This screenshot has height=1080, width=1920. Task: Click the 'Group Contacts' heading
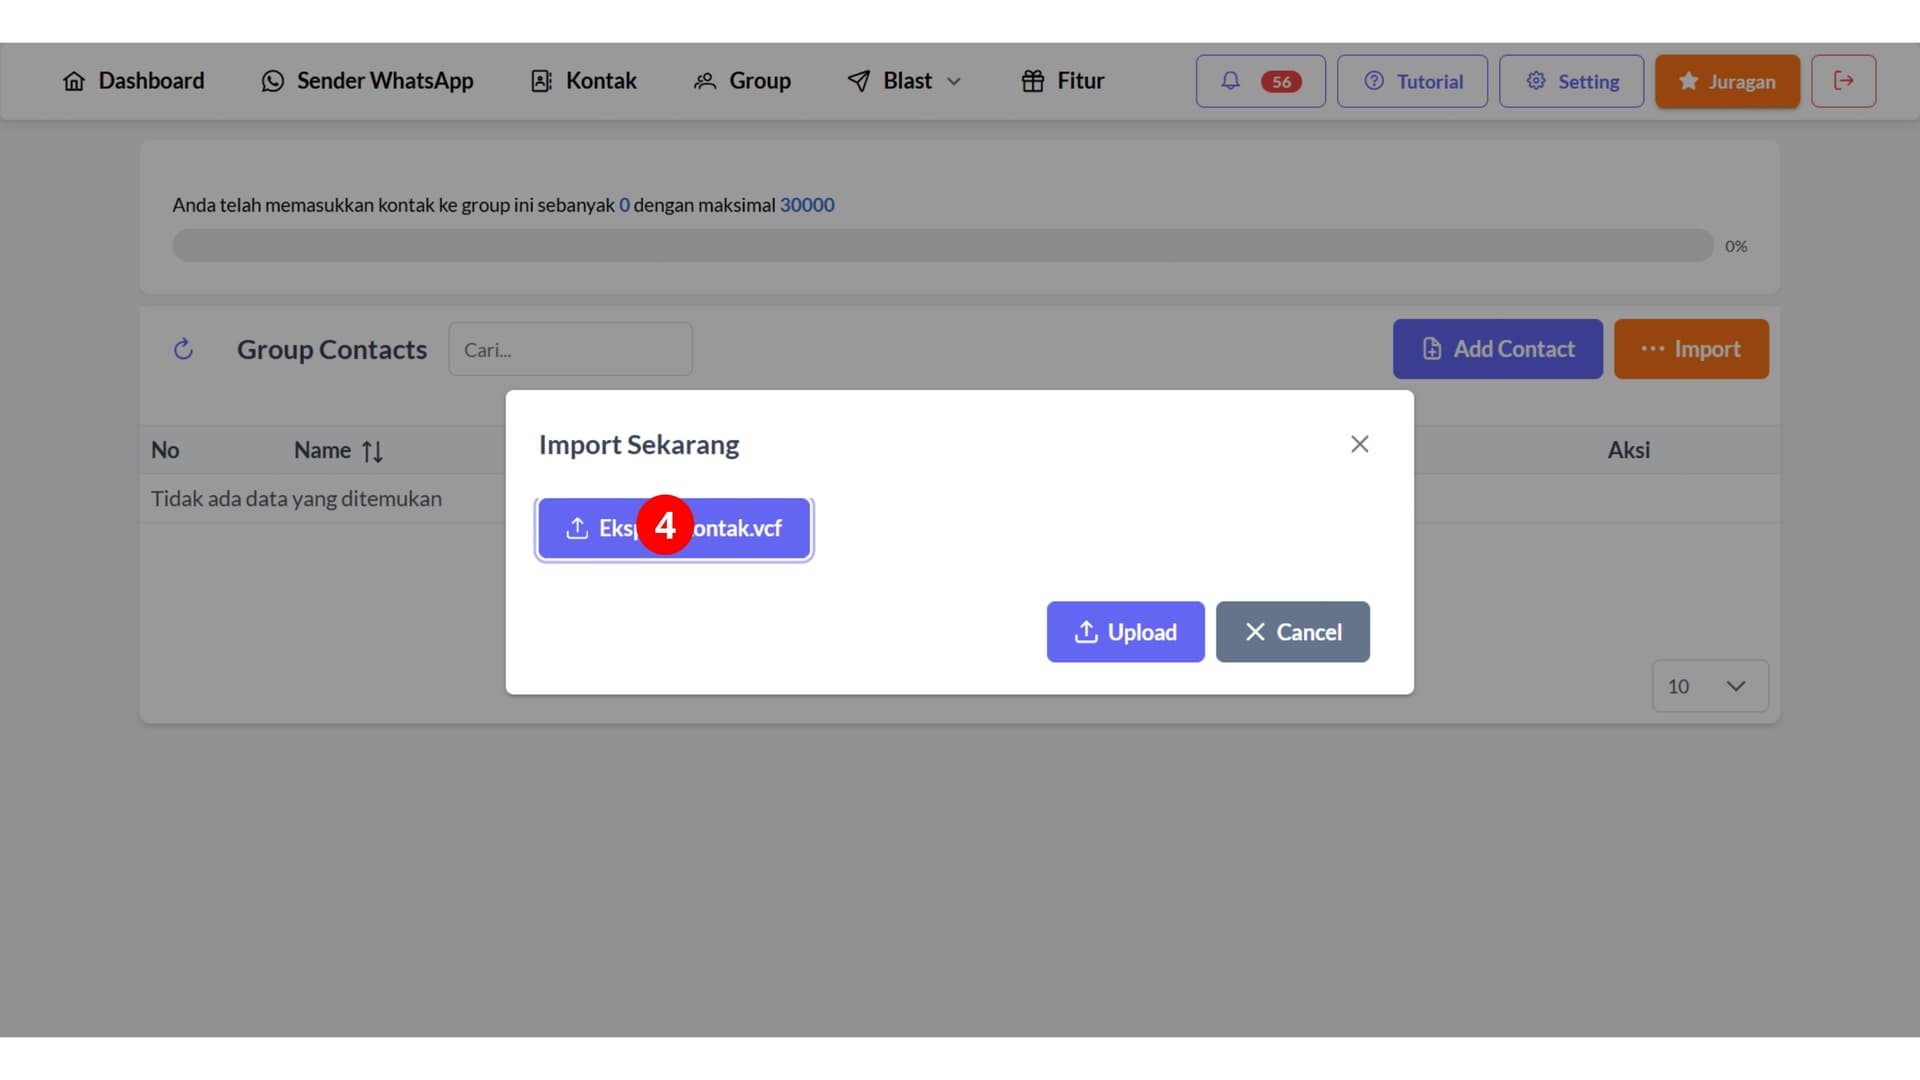tap(332, 349)
